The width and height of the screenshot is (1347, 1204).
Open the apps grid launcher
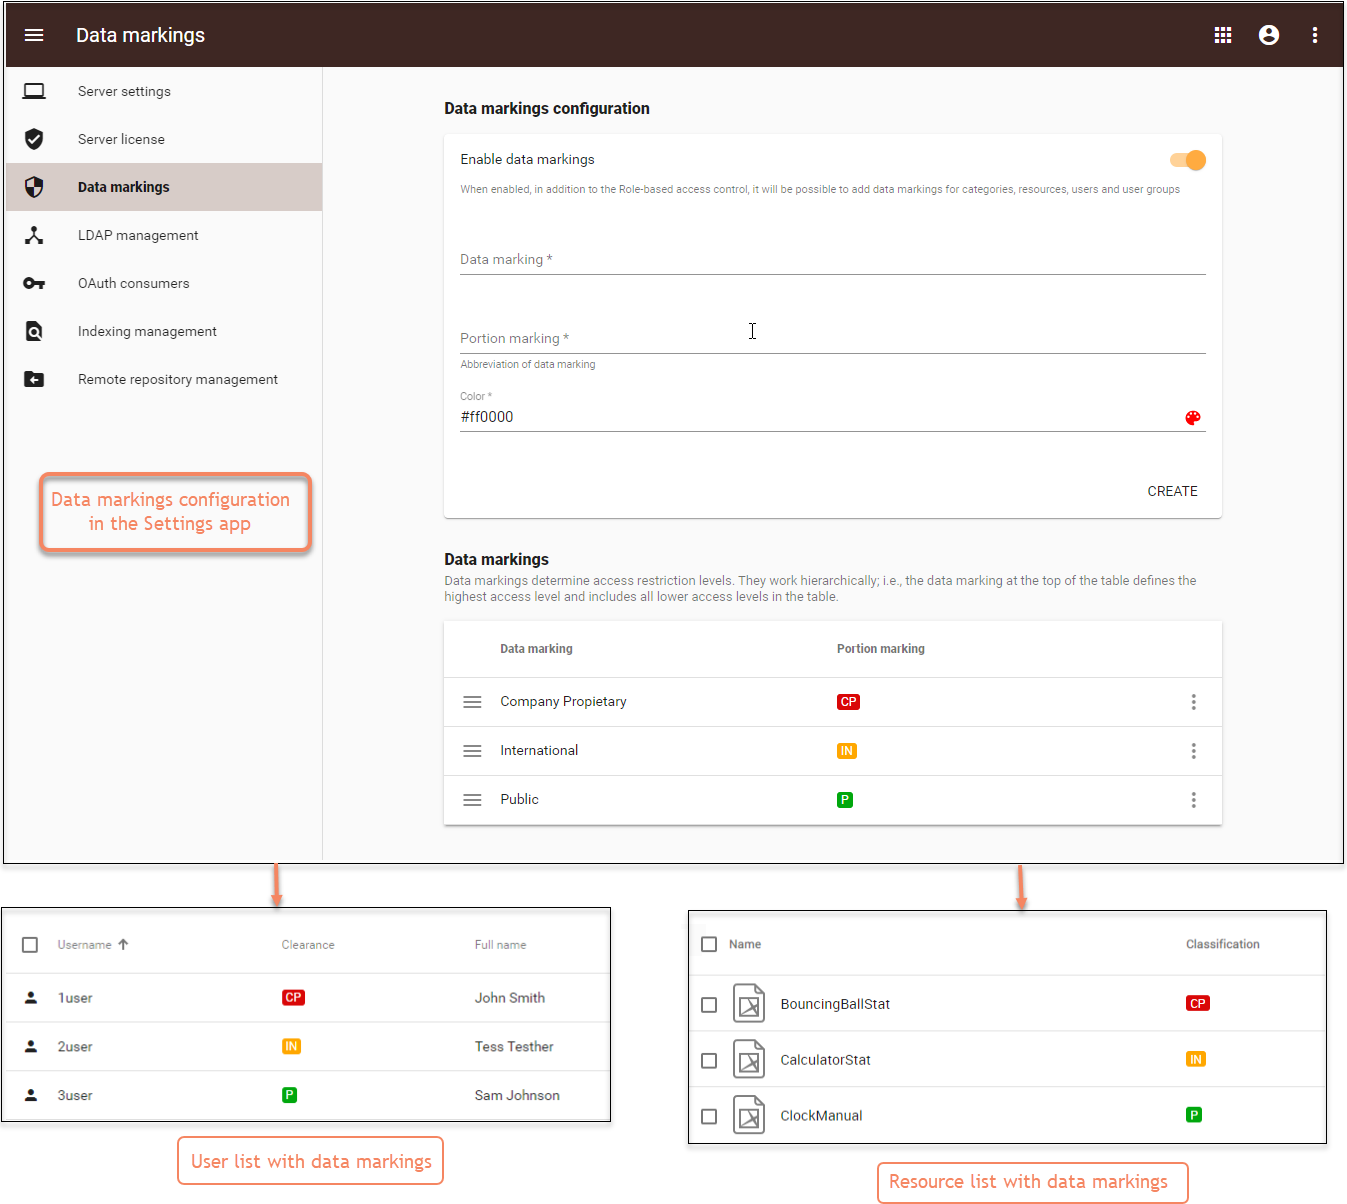coord(1222,35)
